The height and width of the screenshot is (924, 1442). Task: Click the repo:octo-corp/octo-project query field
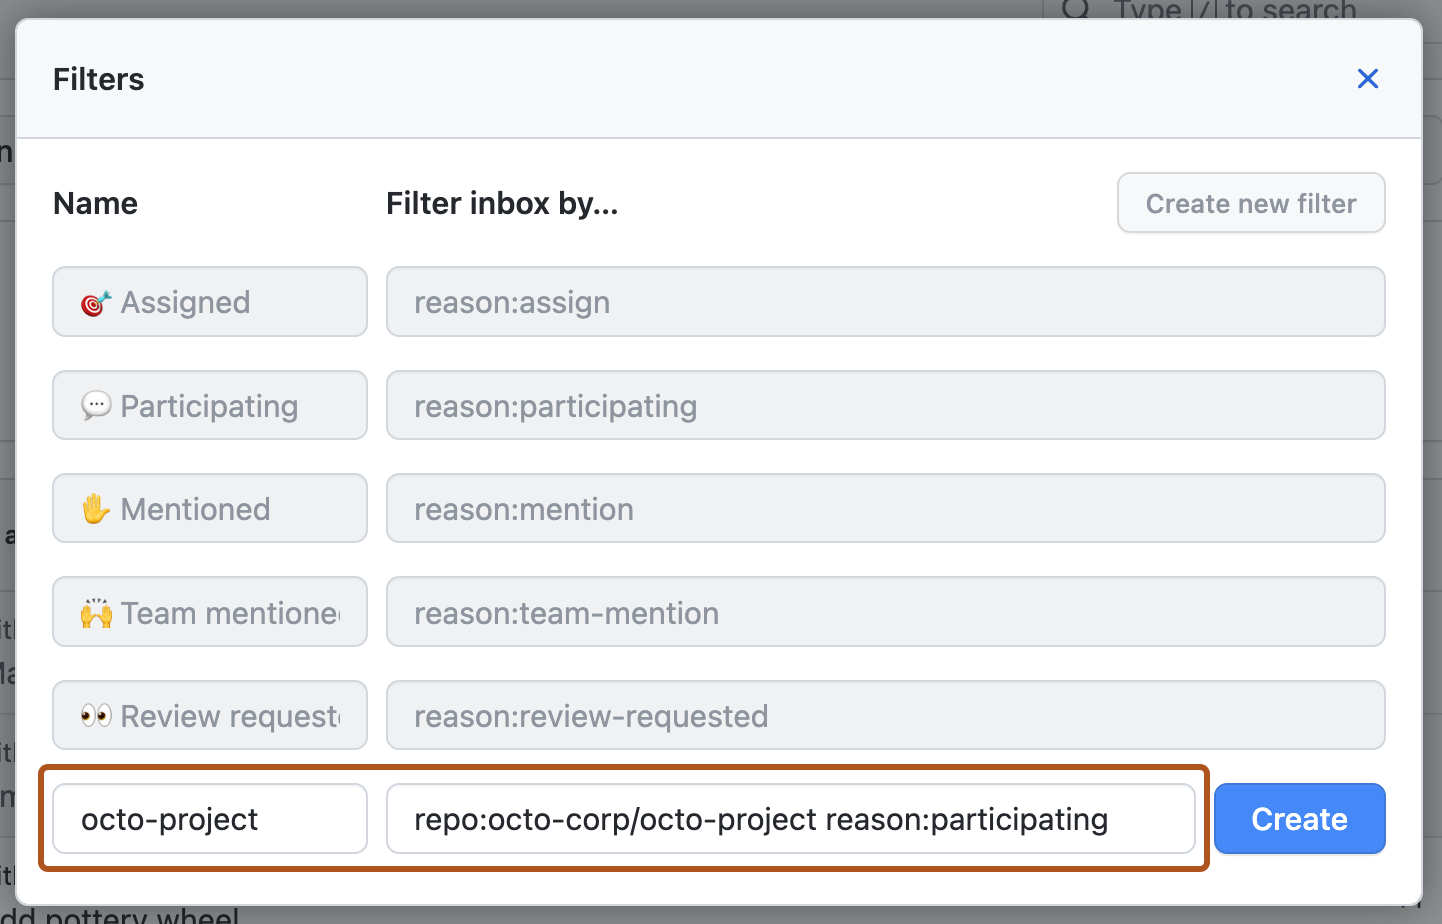(790, 818)
